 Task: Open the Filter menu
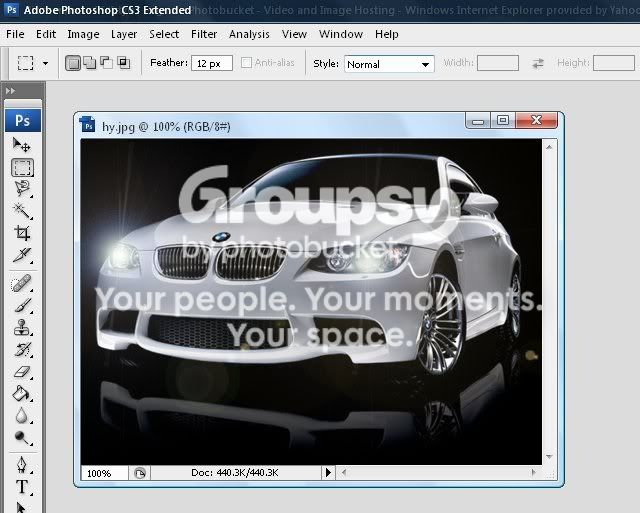point(204,34)
